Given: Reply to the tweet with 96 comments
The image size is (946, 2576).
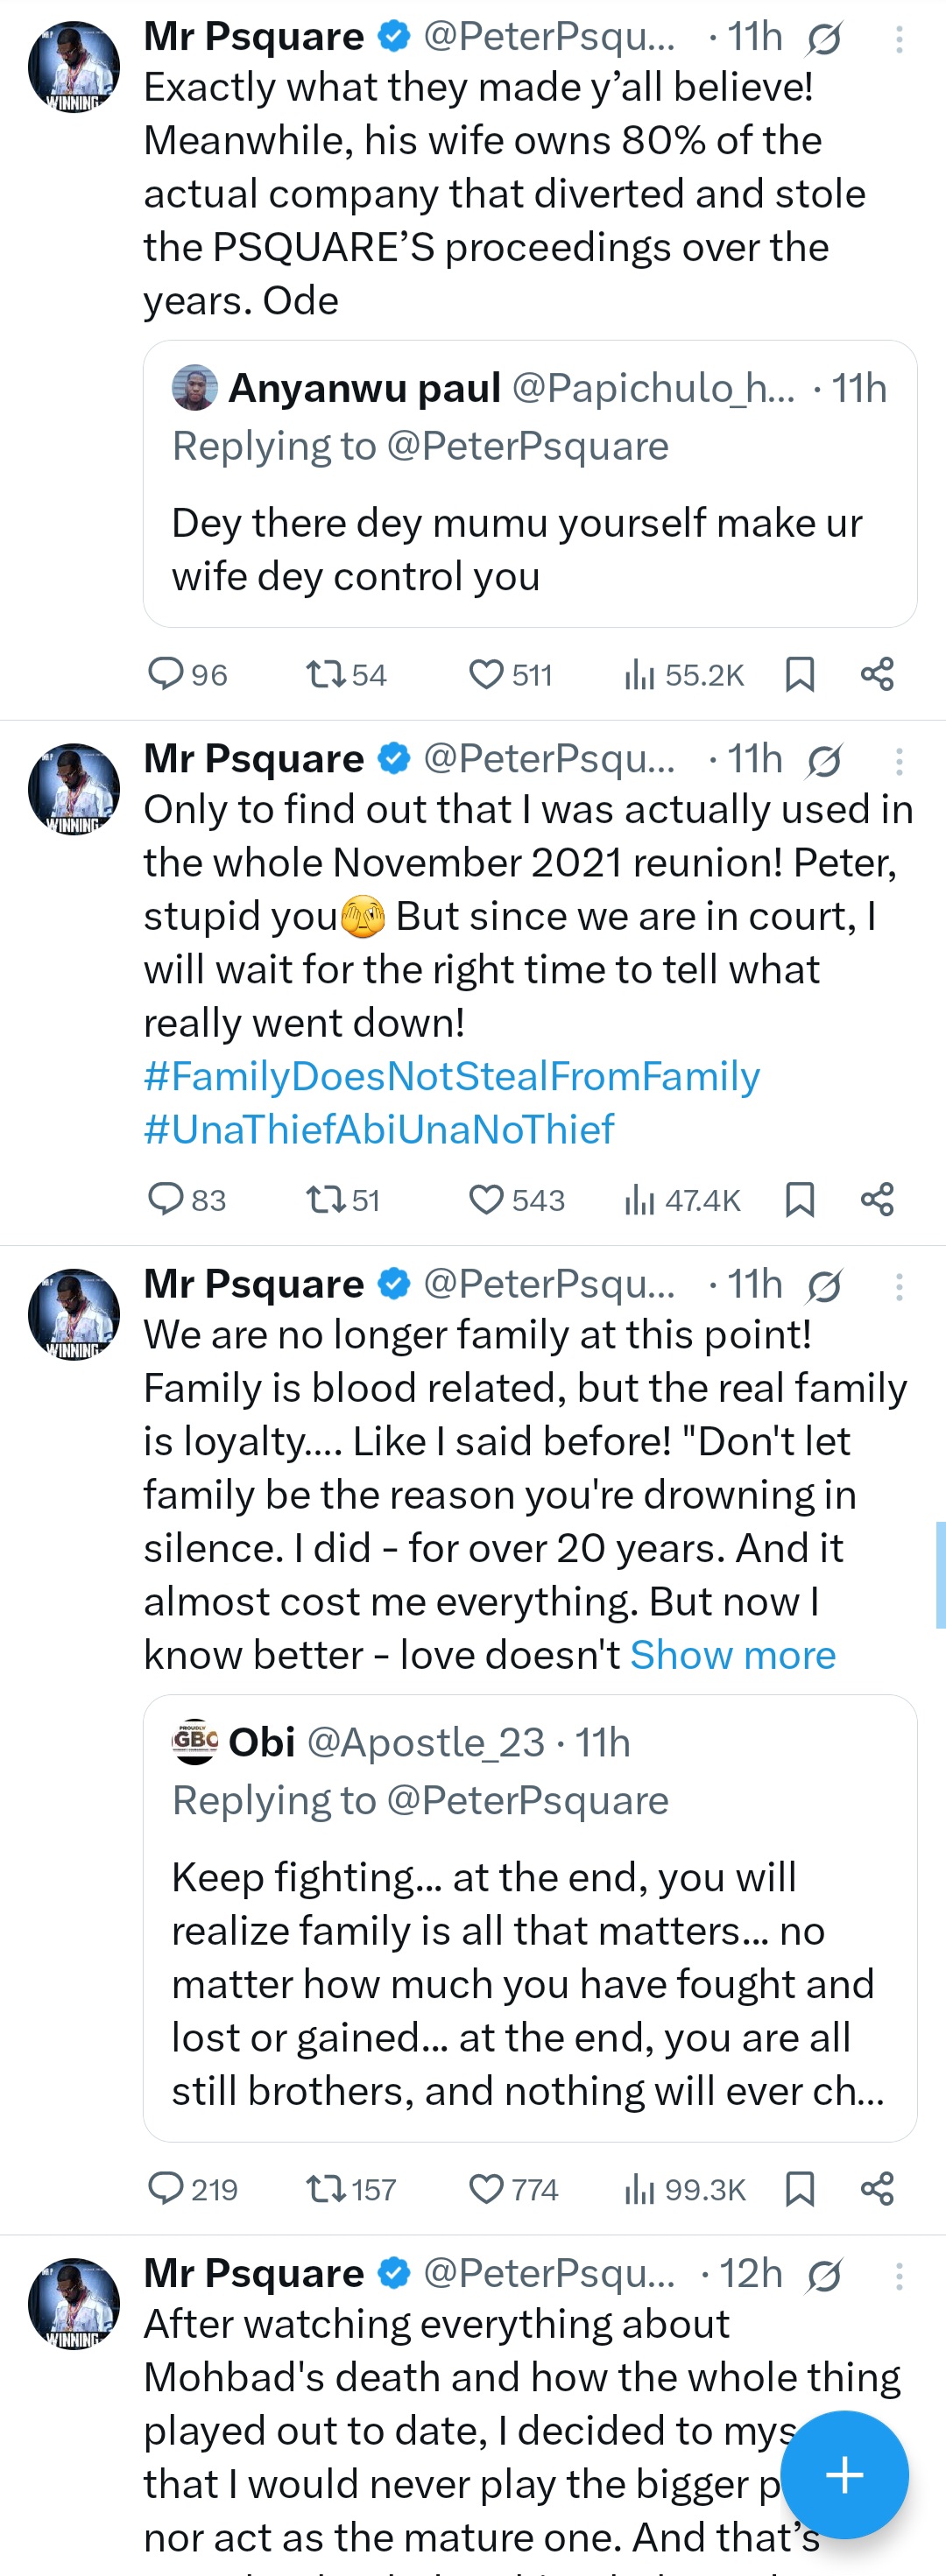Looking at the screenshot, I should pos(166,674).
